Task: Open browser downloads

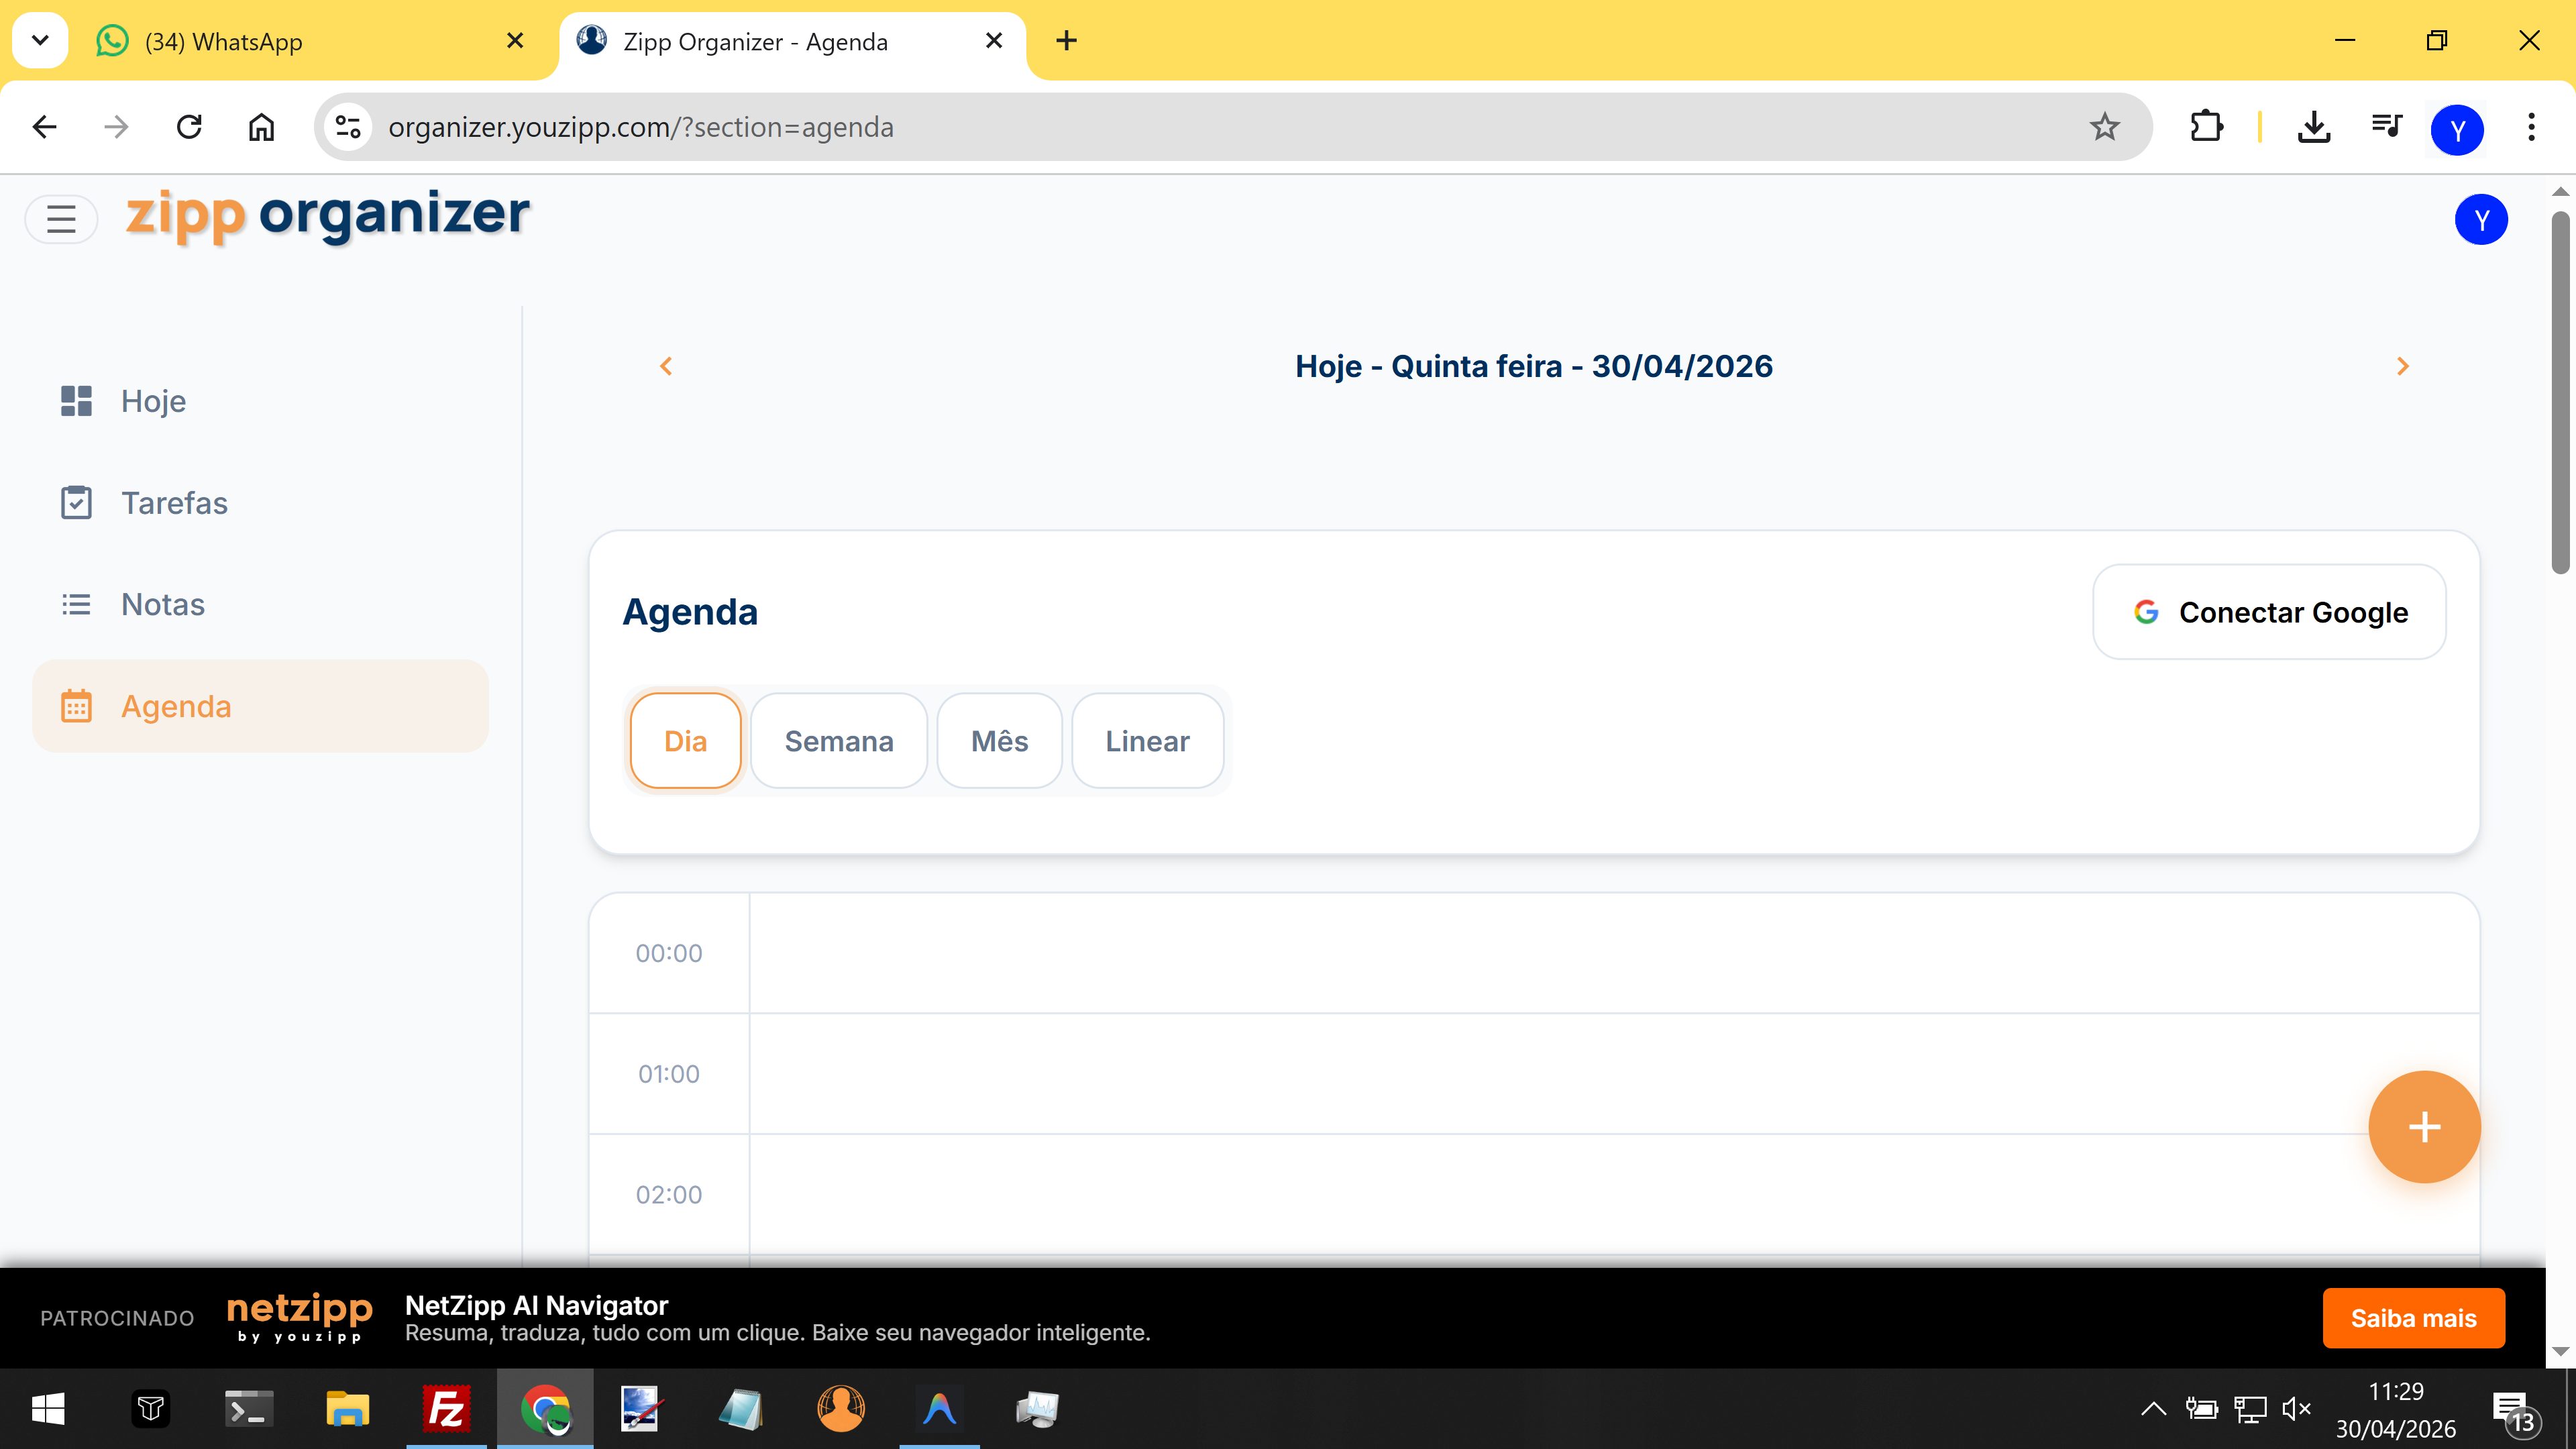Action: pos(2313,127)
